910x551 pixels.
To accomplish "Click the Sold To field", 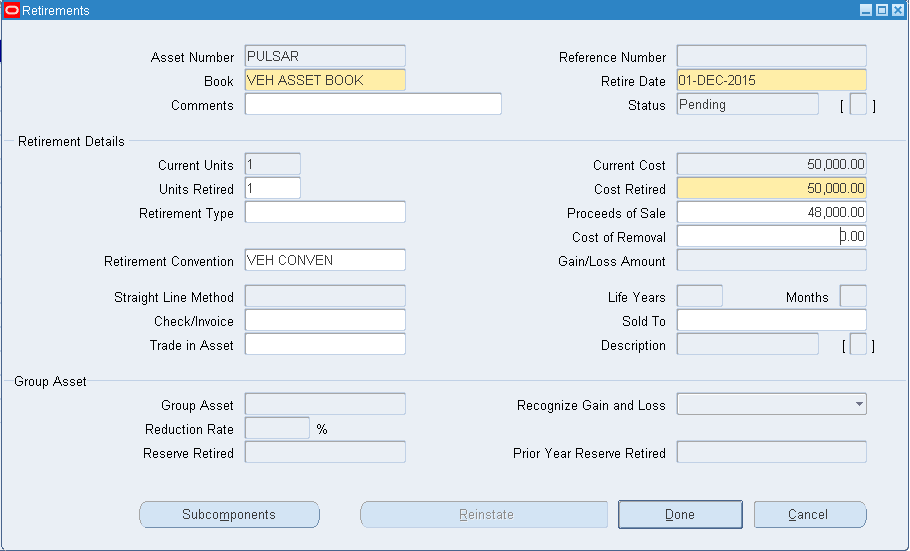I will click(771, 320).
